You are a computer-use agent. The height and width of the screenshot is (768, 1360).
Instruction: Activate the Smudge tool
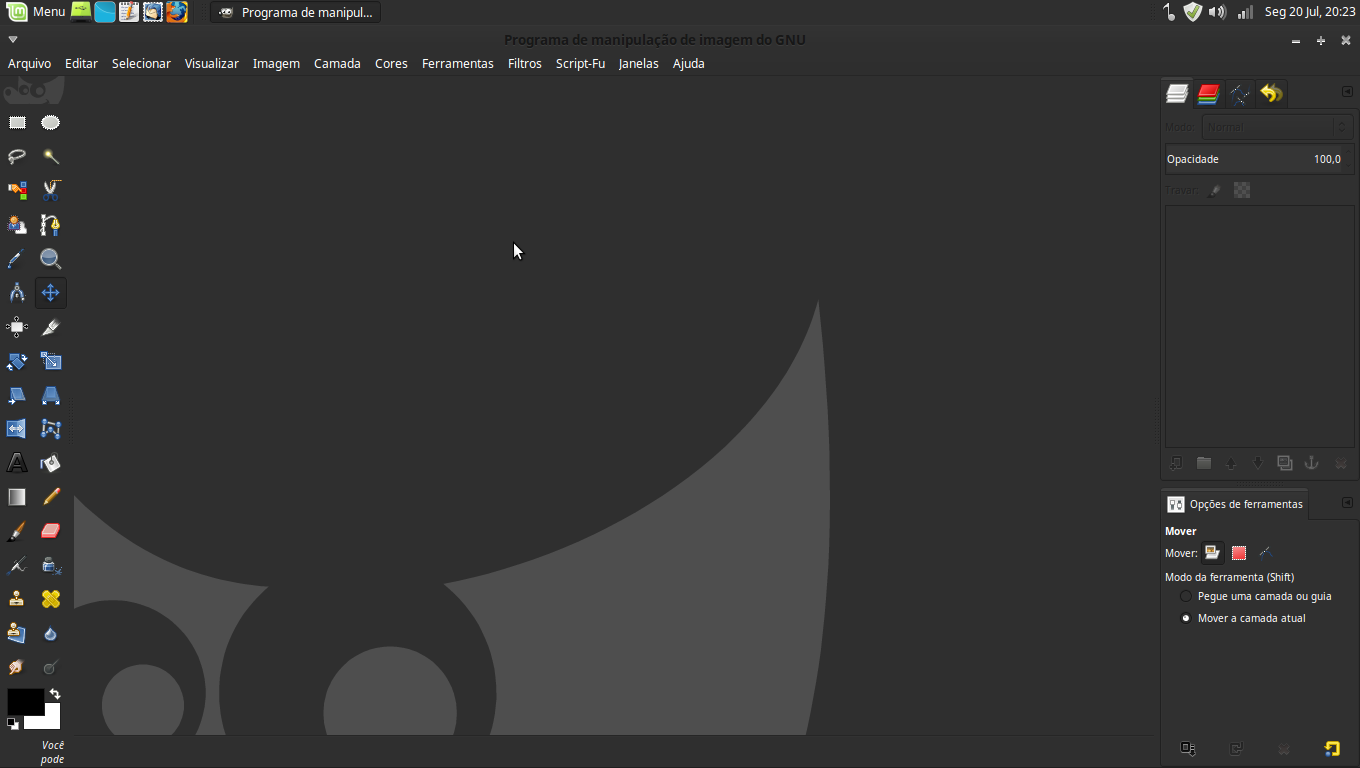(17, 667)
